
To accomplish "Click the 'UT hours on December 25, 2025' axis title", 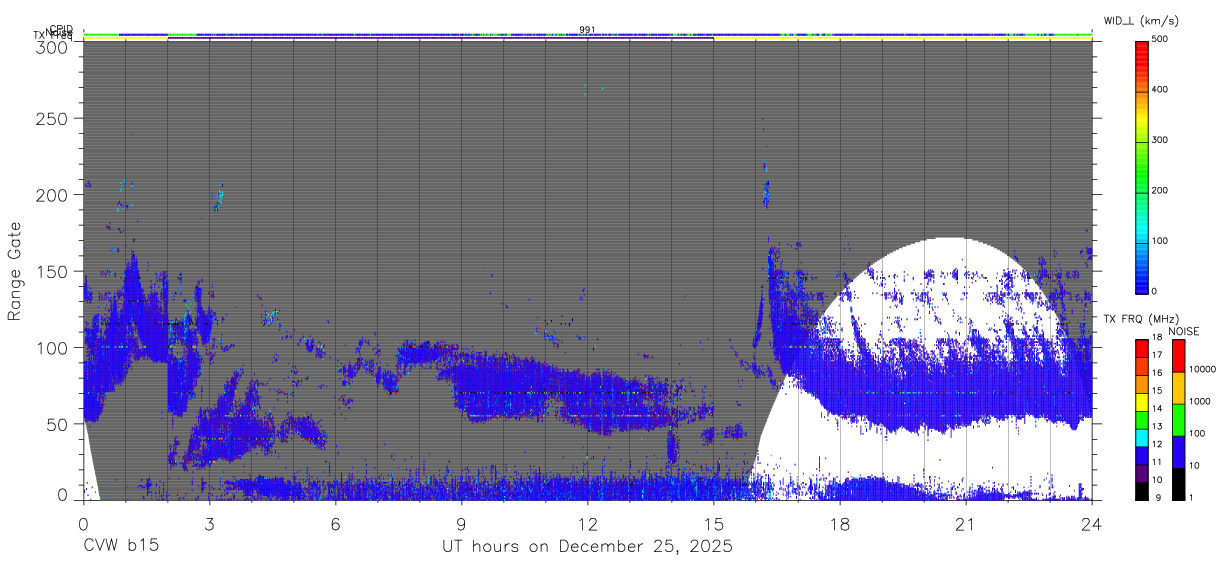I will point(588,547).
